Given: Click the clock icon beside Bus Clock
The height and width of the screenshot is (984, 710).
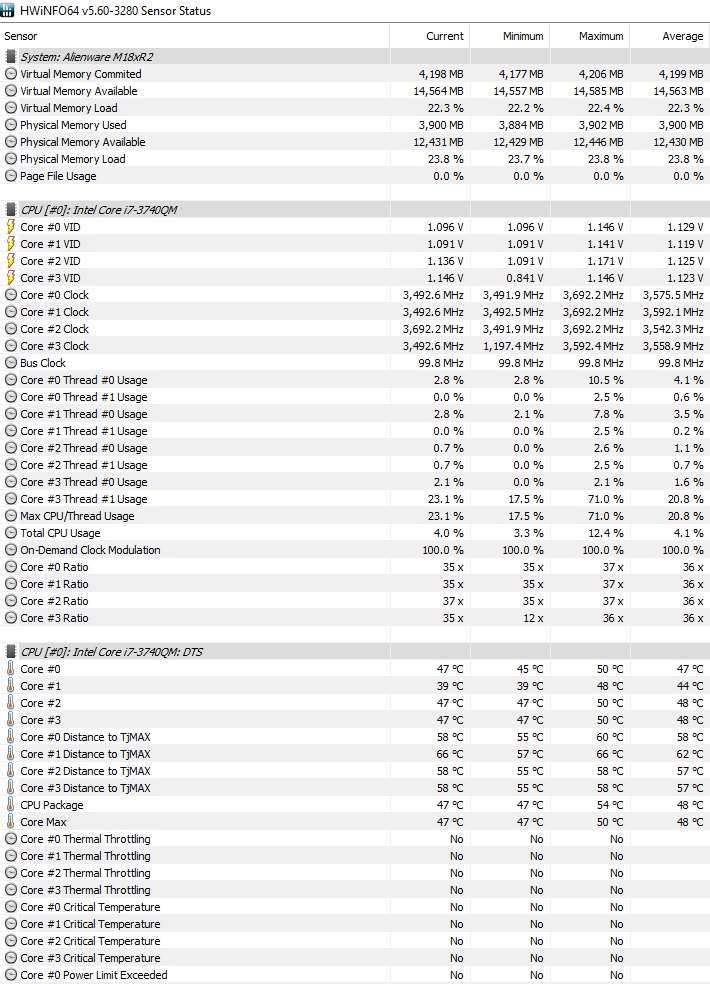Looking at the screenshot, I should pyautogui.click(x=10, y=363).
